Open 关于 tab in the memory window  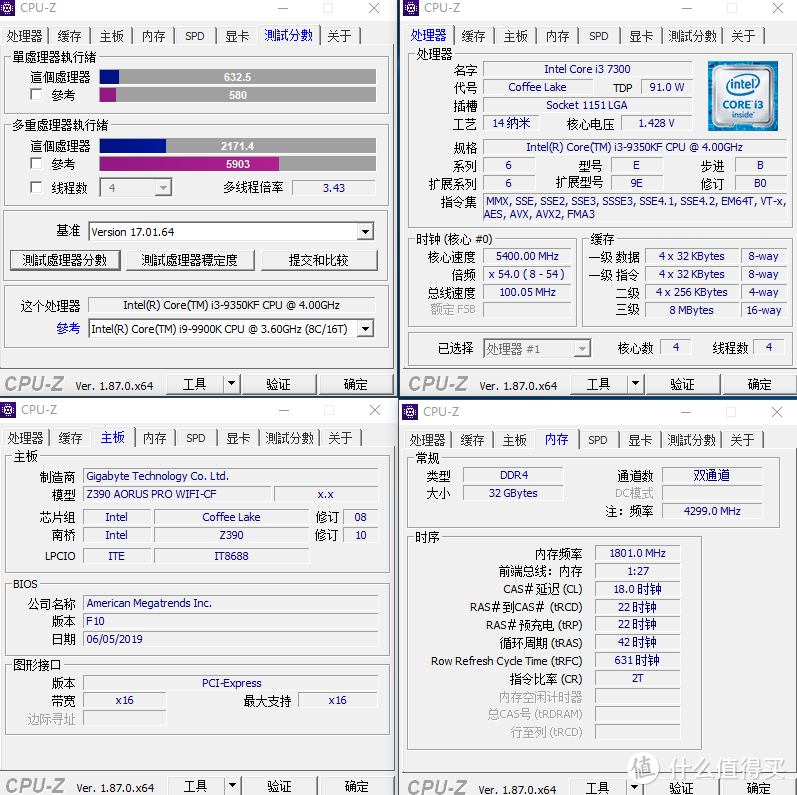[742, 440]
